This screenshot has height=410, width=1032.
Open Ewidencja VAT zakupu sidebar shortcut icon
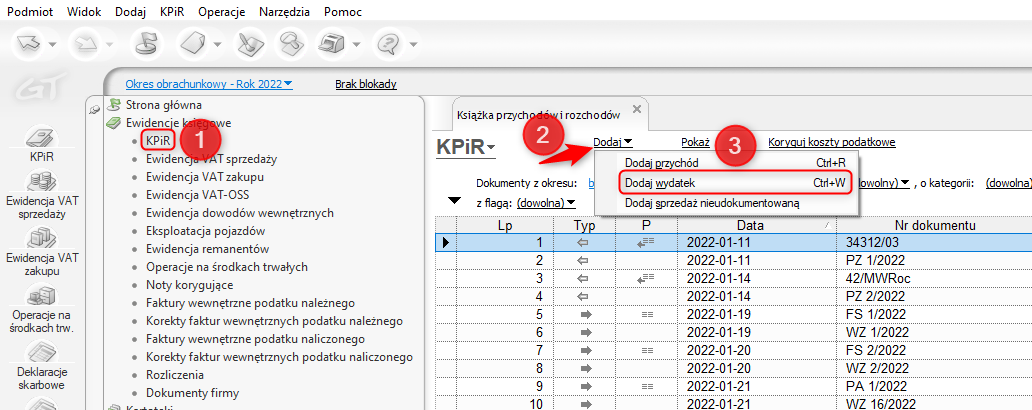click(41, 237)
